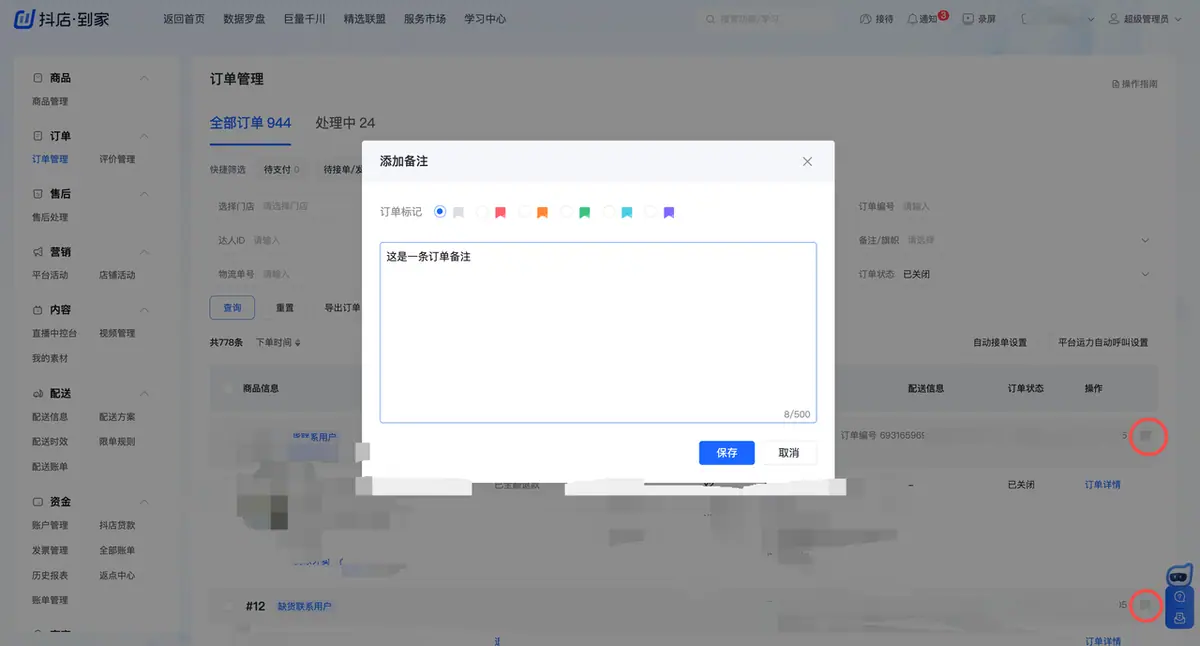
Task: Click the user avatar icon beside 超级管理员
Action: [1114, 19]
